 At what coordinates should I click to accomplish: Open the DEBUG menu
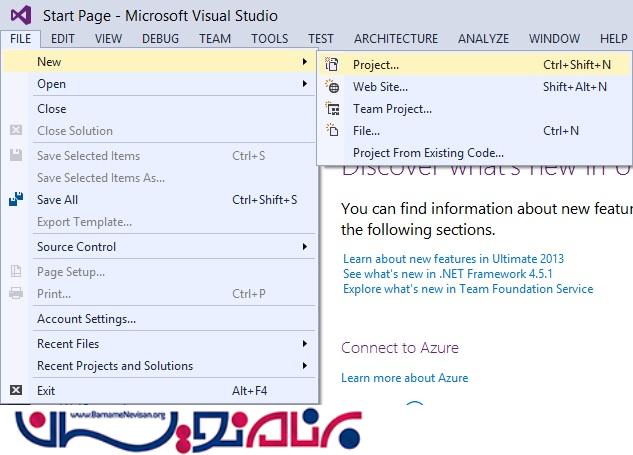tap(160, 39)
